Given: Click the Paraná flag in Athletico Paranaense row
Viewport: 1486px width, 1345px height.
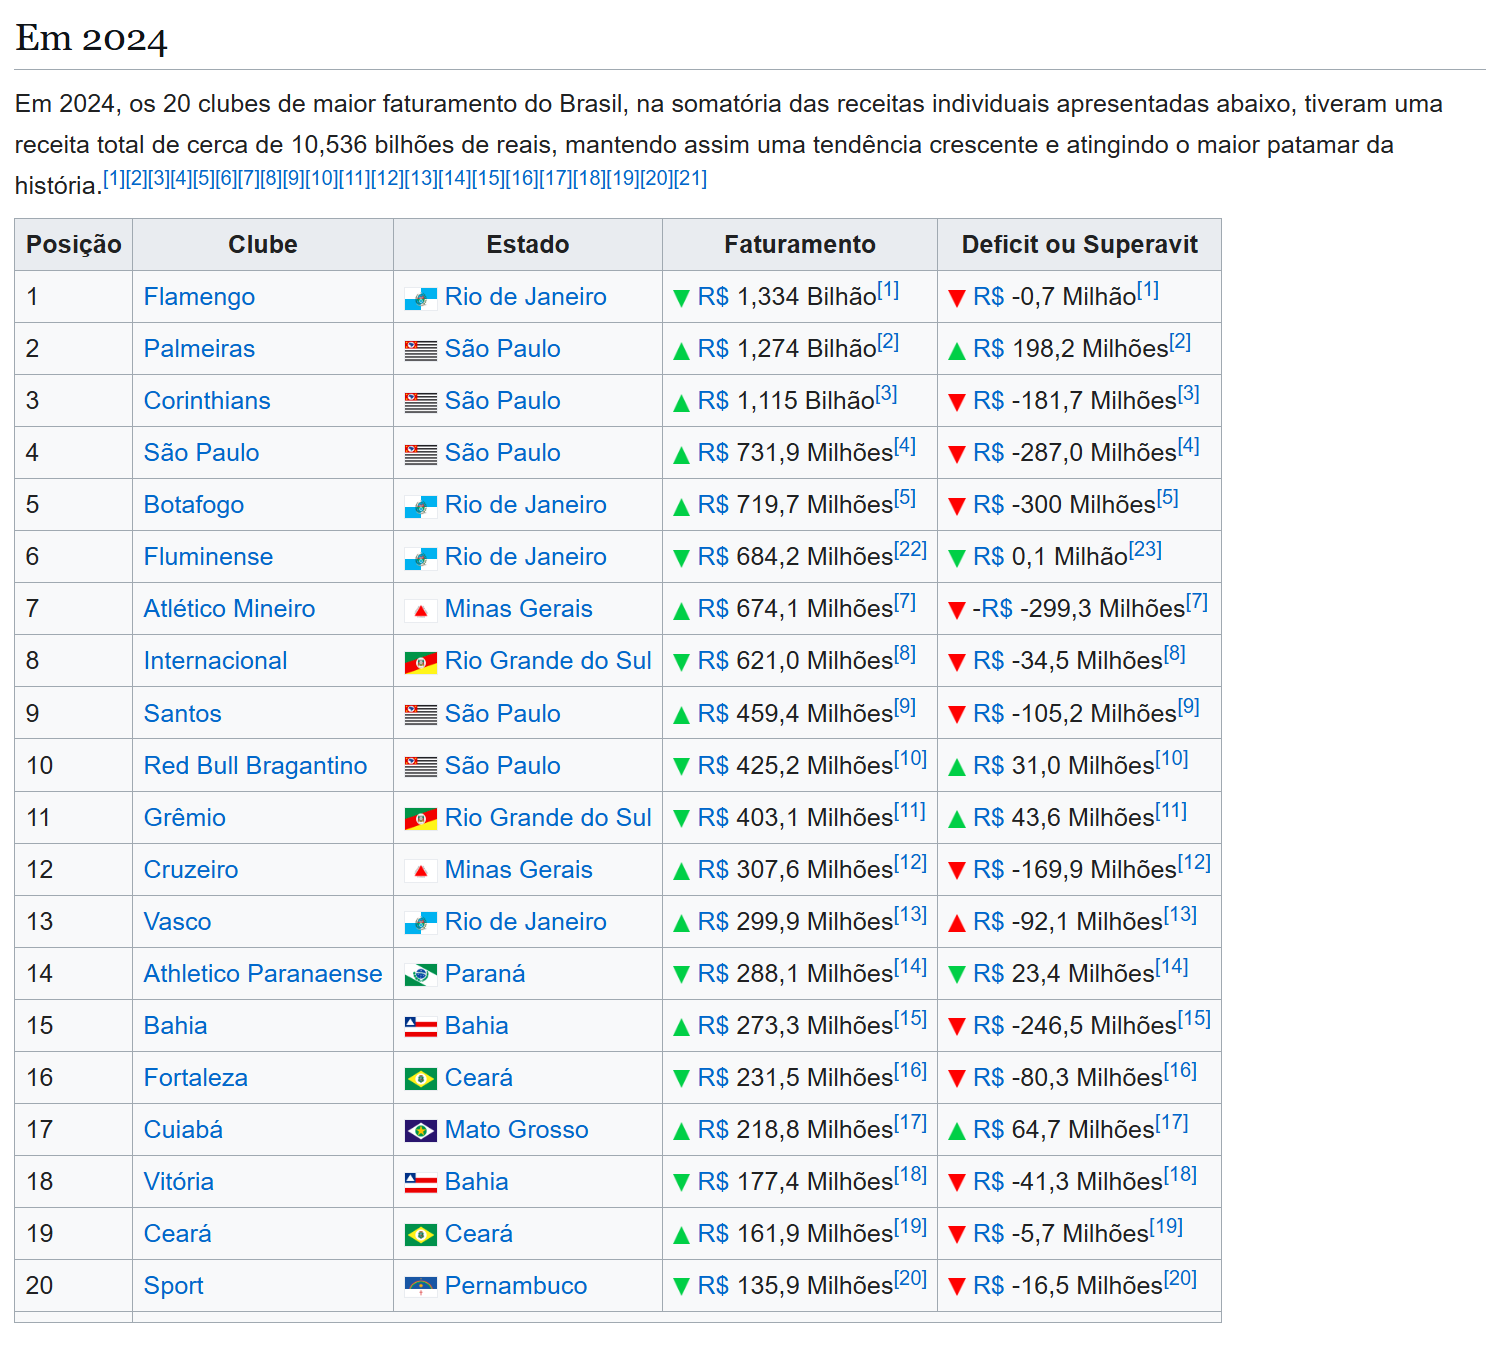Looking at the screenshot, I should pyautogui.click(x=420, y=975).
